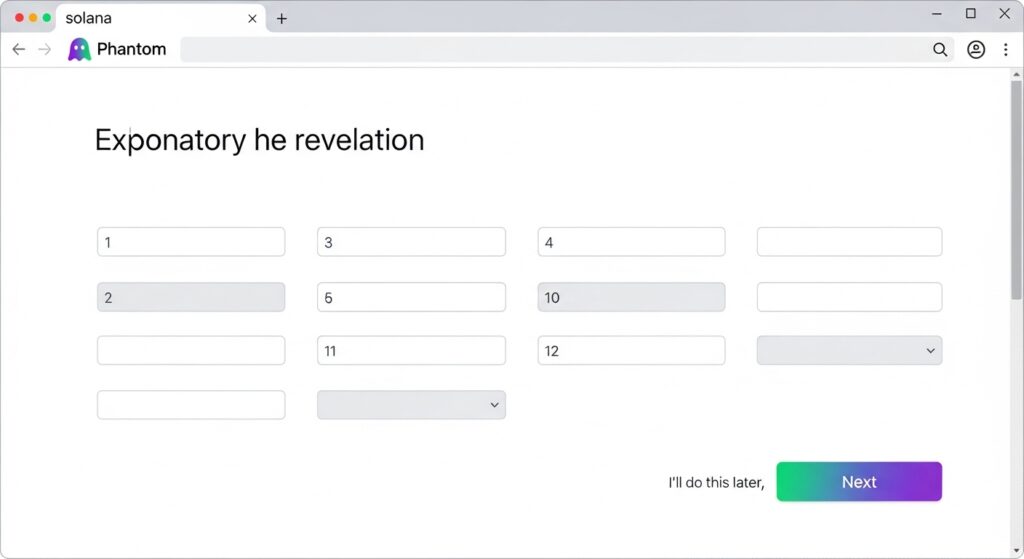
Task: Click the greyed field numbered 10
Action: pyautogui.click(x=631, y=297)
